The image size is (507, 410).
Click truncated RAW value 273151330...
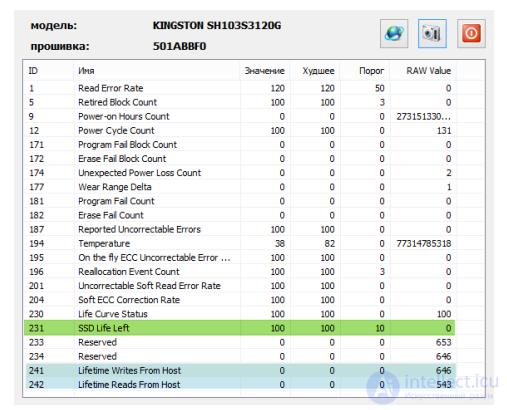point(423,117)
